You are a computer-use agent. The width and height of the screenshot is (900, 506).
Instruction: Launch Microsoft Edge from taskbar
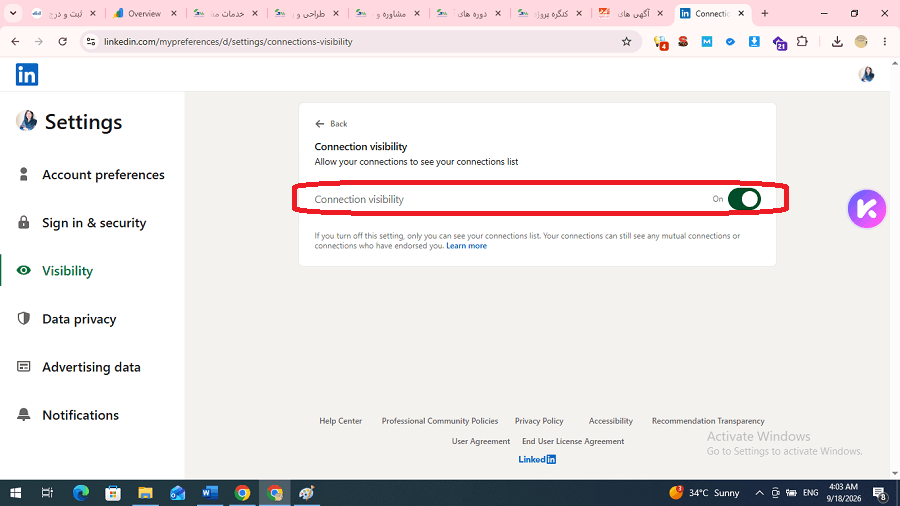(81, 493)
